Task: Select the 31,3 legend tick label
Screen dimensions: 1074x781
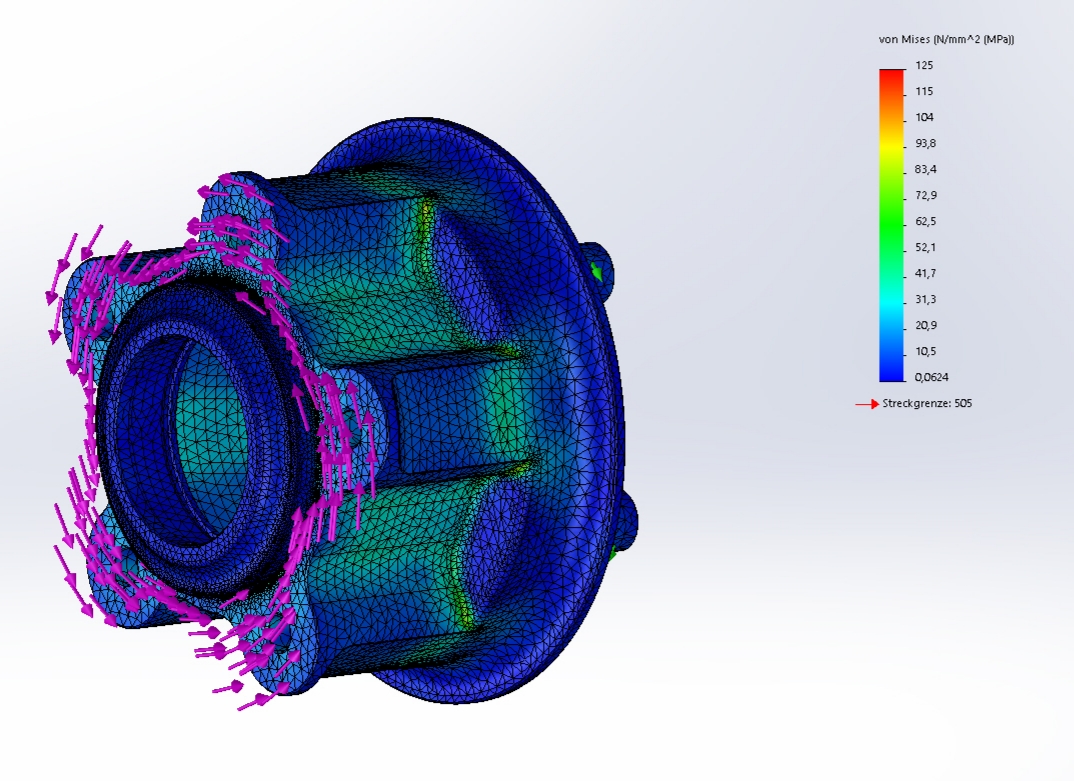Action: coord(925,300)
